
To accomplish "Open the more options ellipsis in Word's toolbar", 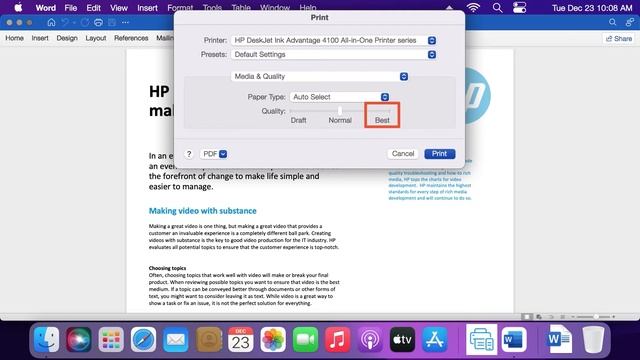I will pos(125,22).
